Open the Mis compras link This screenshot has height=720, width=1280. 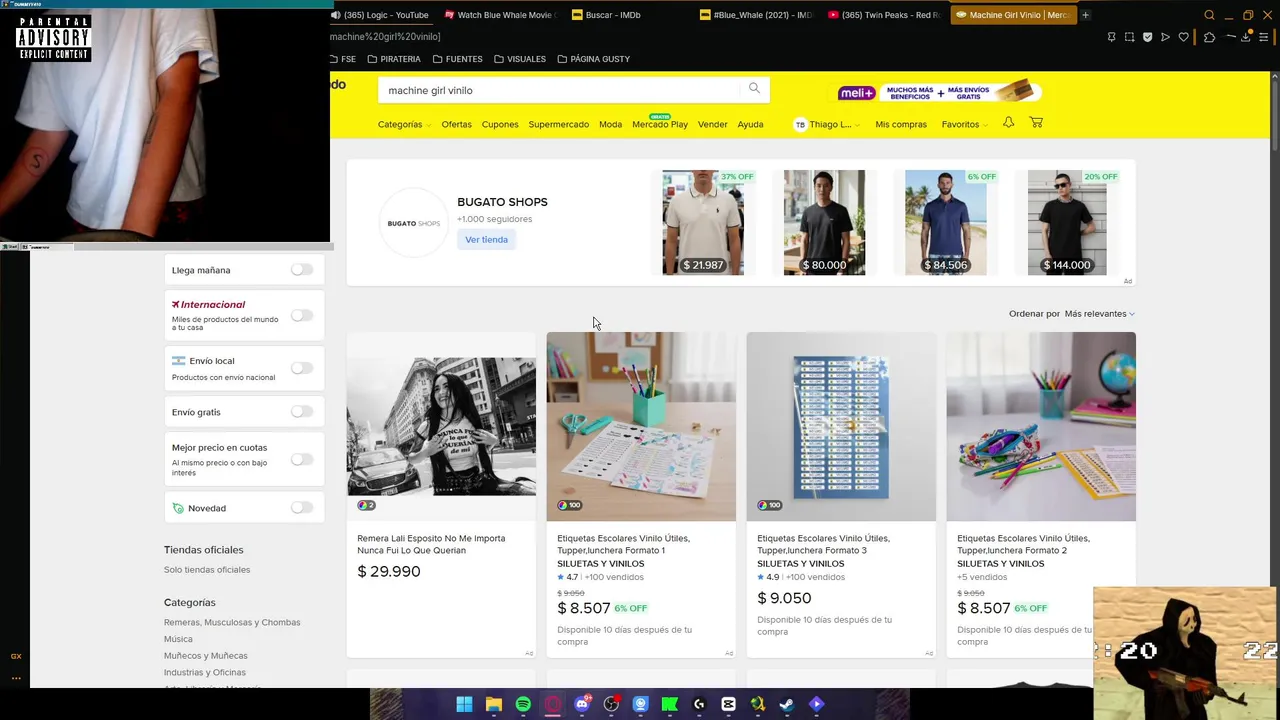(901, 124)
